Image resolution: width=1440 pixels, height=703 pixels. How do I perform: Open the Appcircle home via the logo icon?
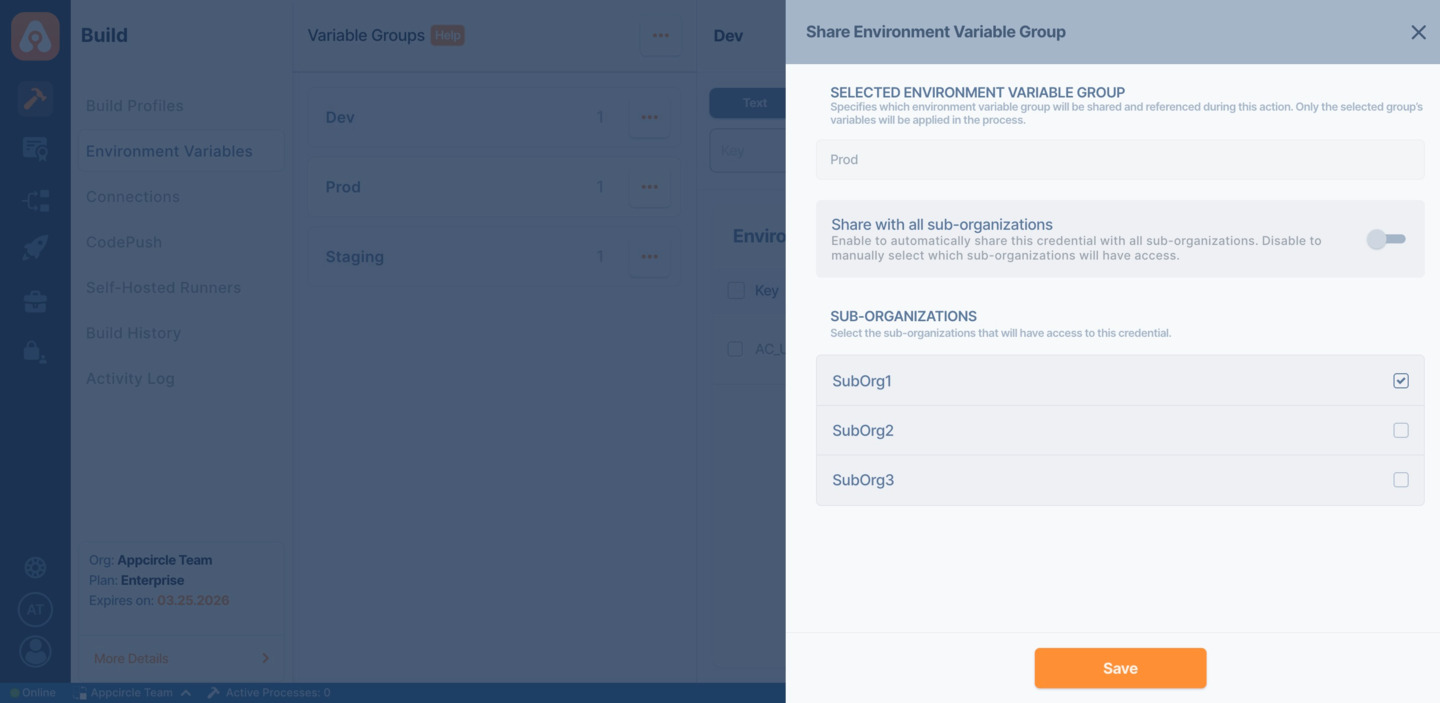[35, 35]
